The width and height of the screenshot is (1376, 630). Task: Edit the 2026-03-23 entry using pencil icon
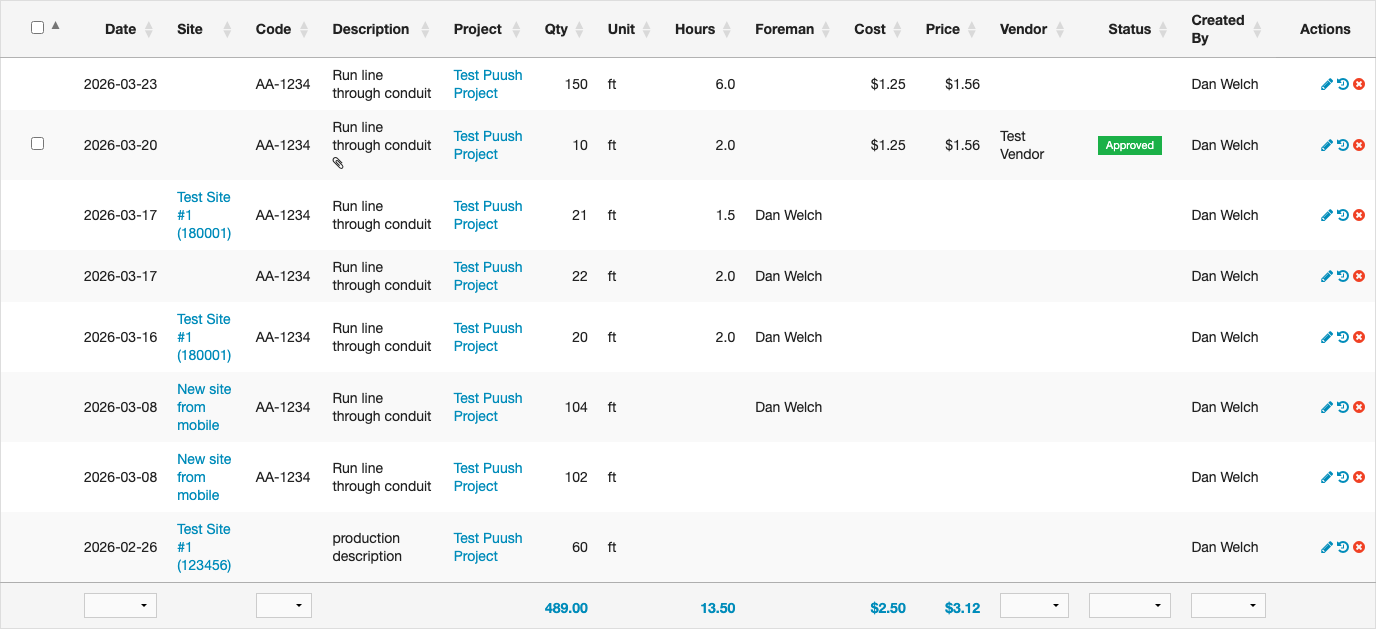[1326, 83]
